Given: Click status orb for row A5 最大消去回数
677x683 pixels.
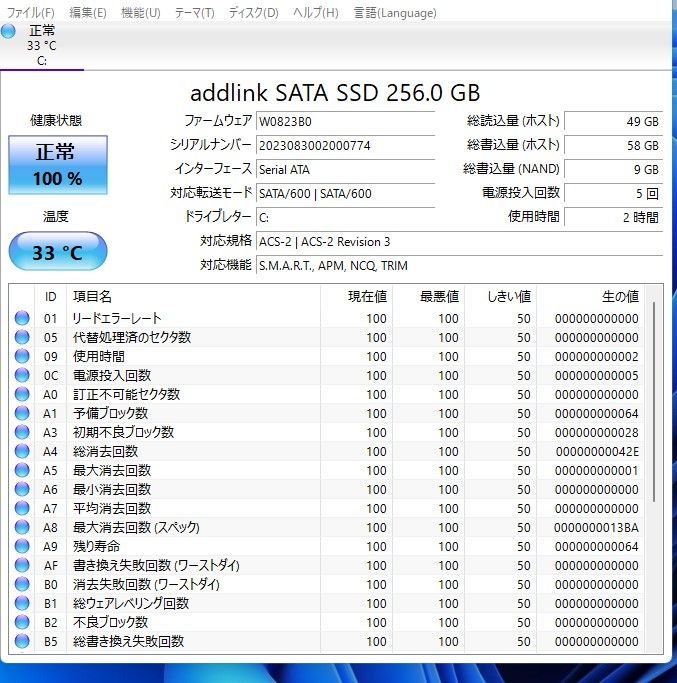Looking at the screenshot, I should tap(22, 470).
